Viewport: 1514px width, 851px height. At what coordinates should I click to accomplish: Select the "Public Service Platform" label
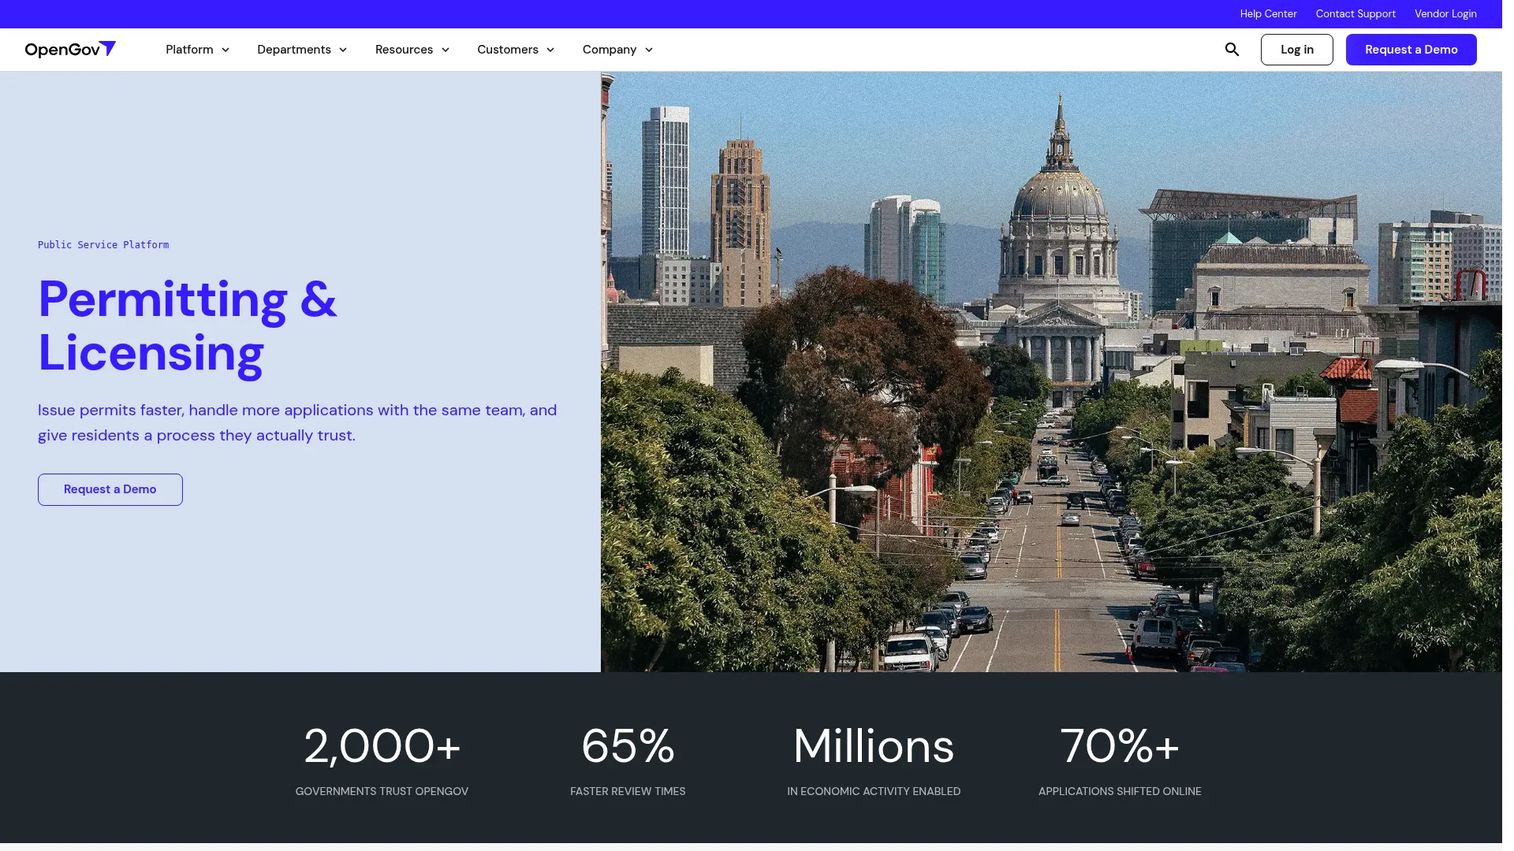[103, 245]
